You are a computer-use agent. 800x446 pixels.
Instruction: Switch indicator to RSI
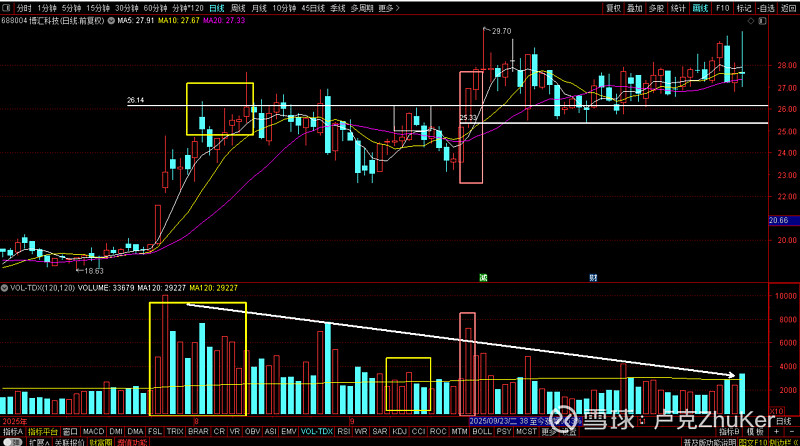click(344, 432)
